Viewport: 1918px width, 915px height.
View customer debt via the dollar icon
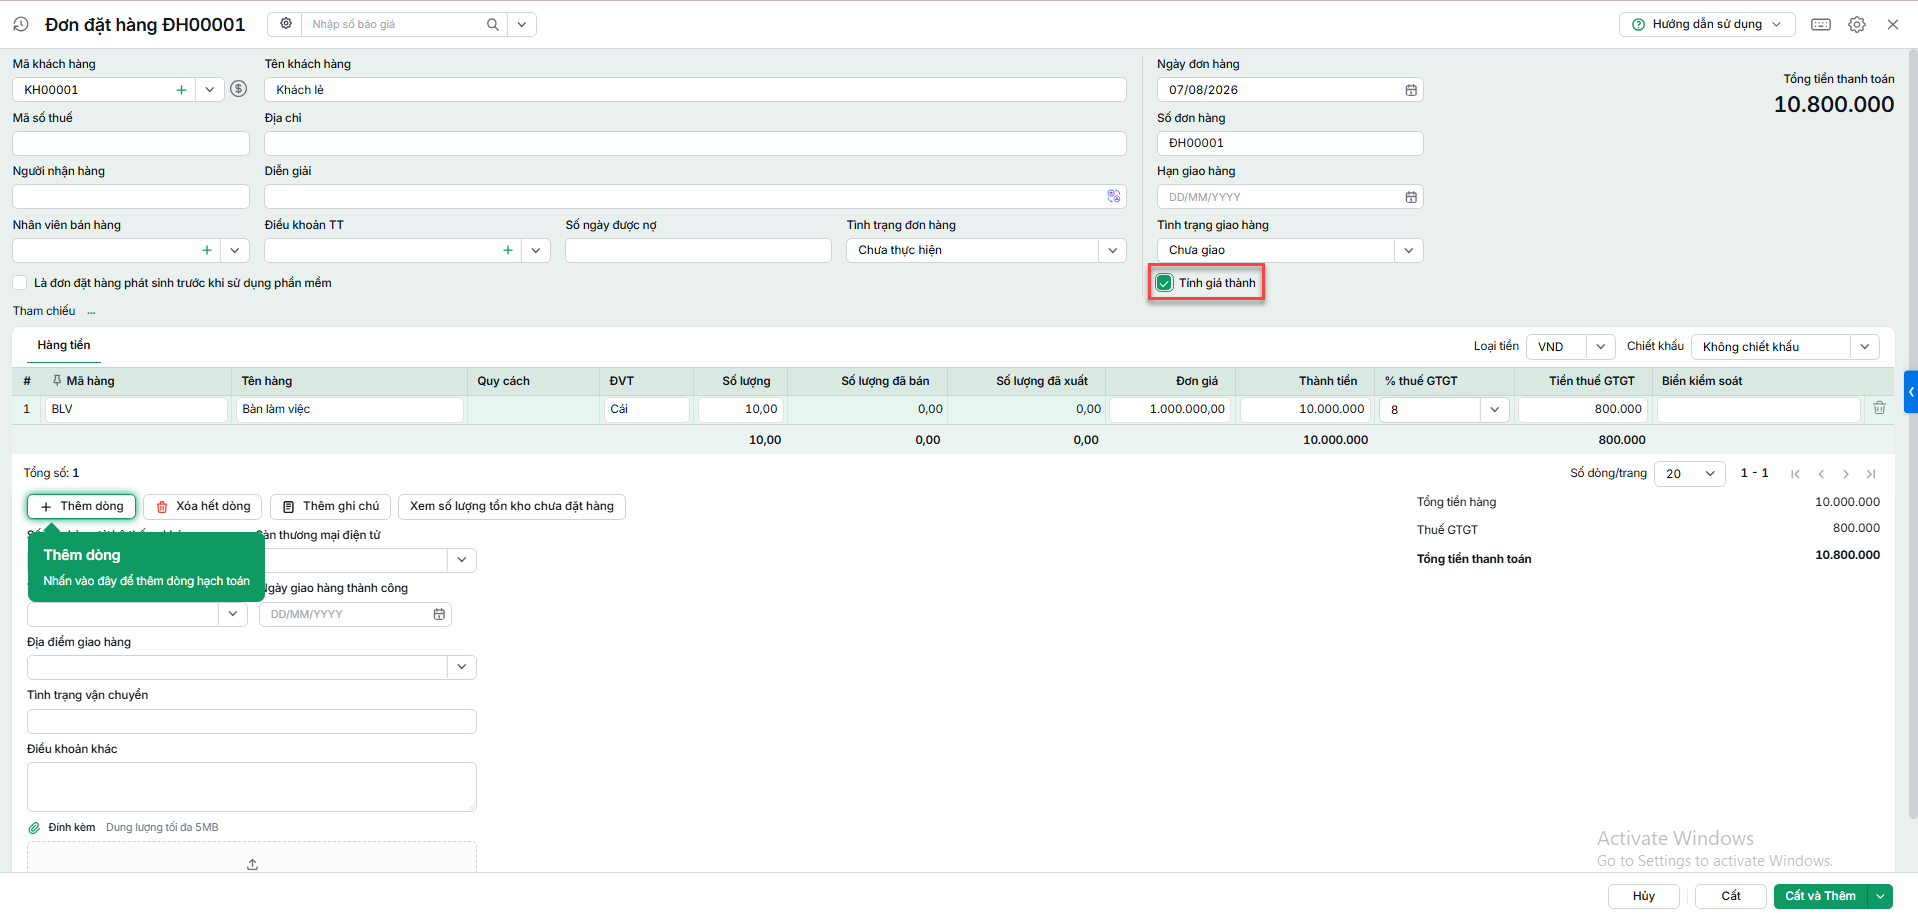pyautogui.click(x=238, y=89)
